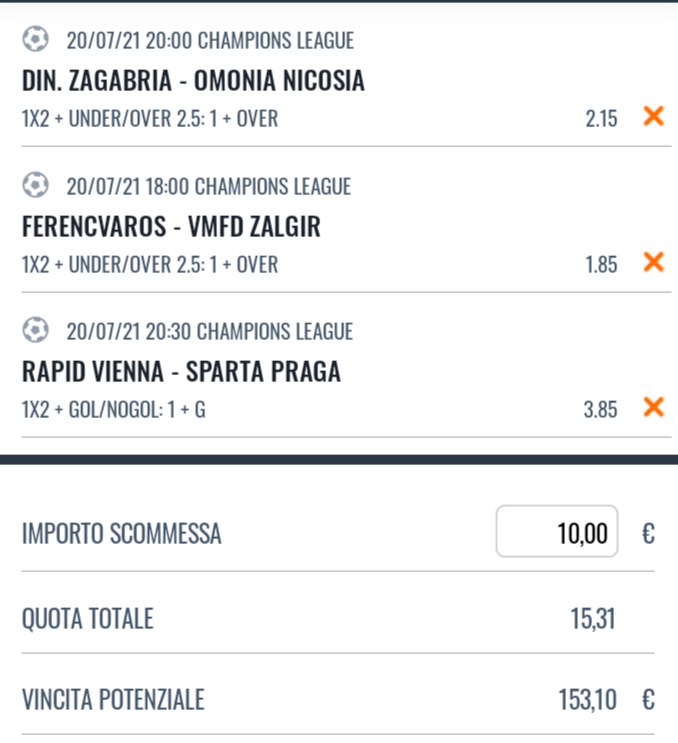The height and width of the screenshot is (743, 678).
Task: Select the 3.85 odds value
Action: 600,409
